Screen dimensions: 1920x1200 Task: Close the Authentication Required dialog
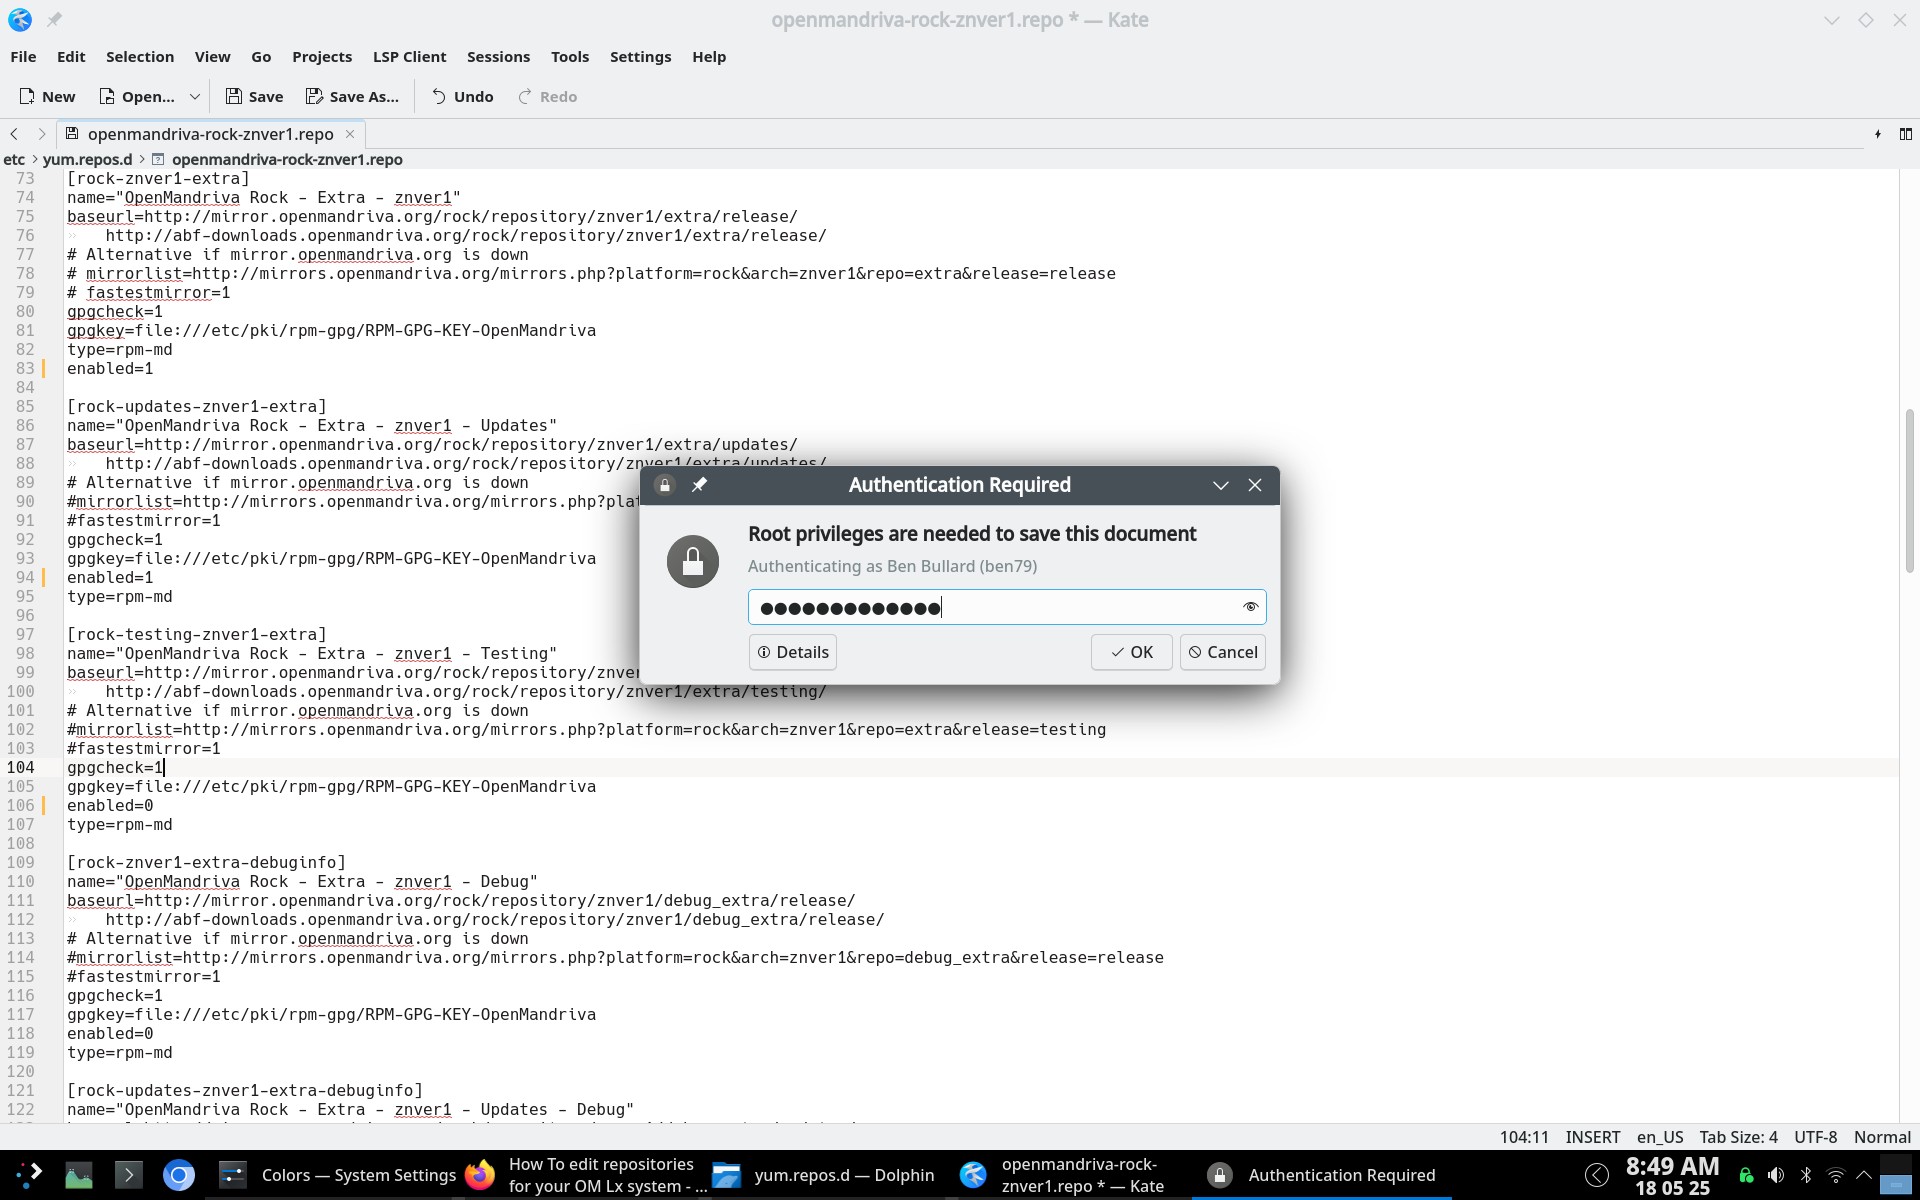pos(1255,485)
